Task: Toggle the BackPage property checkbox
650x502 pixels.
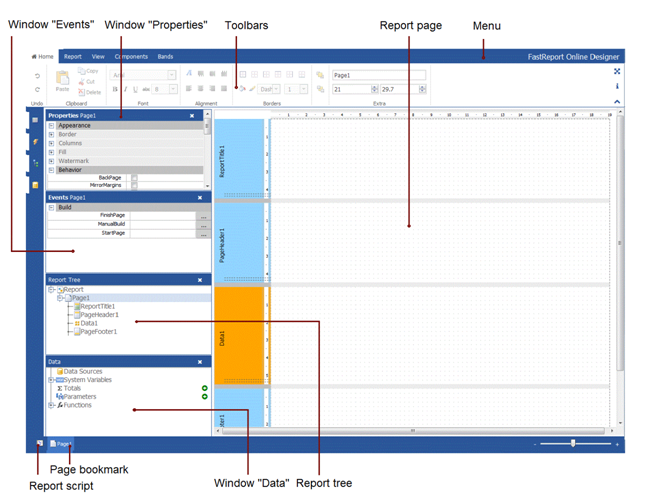Action: click(x=134, y=178)
